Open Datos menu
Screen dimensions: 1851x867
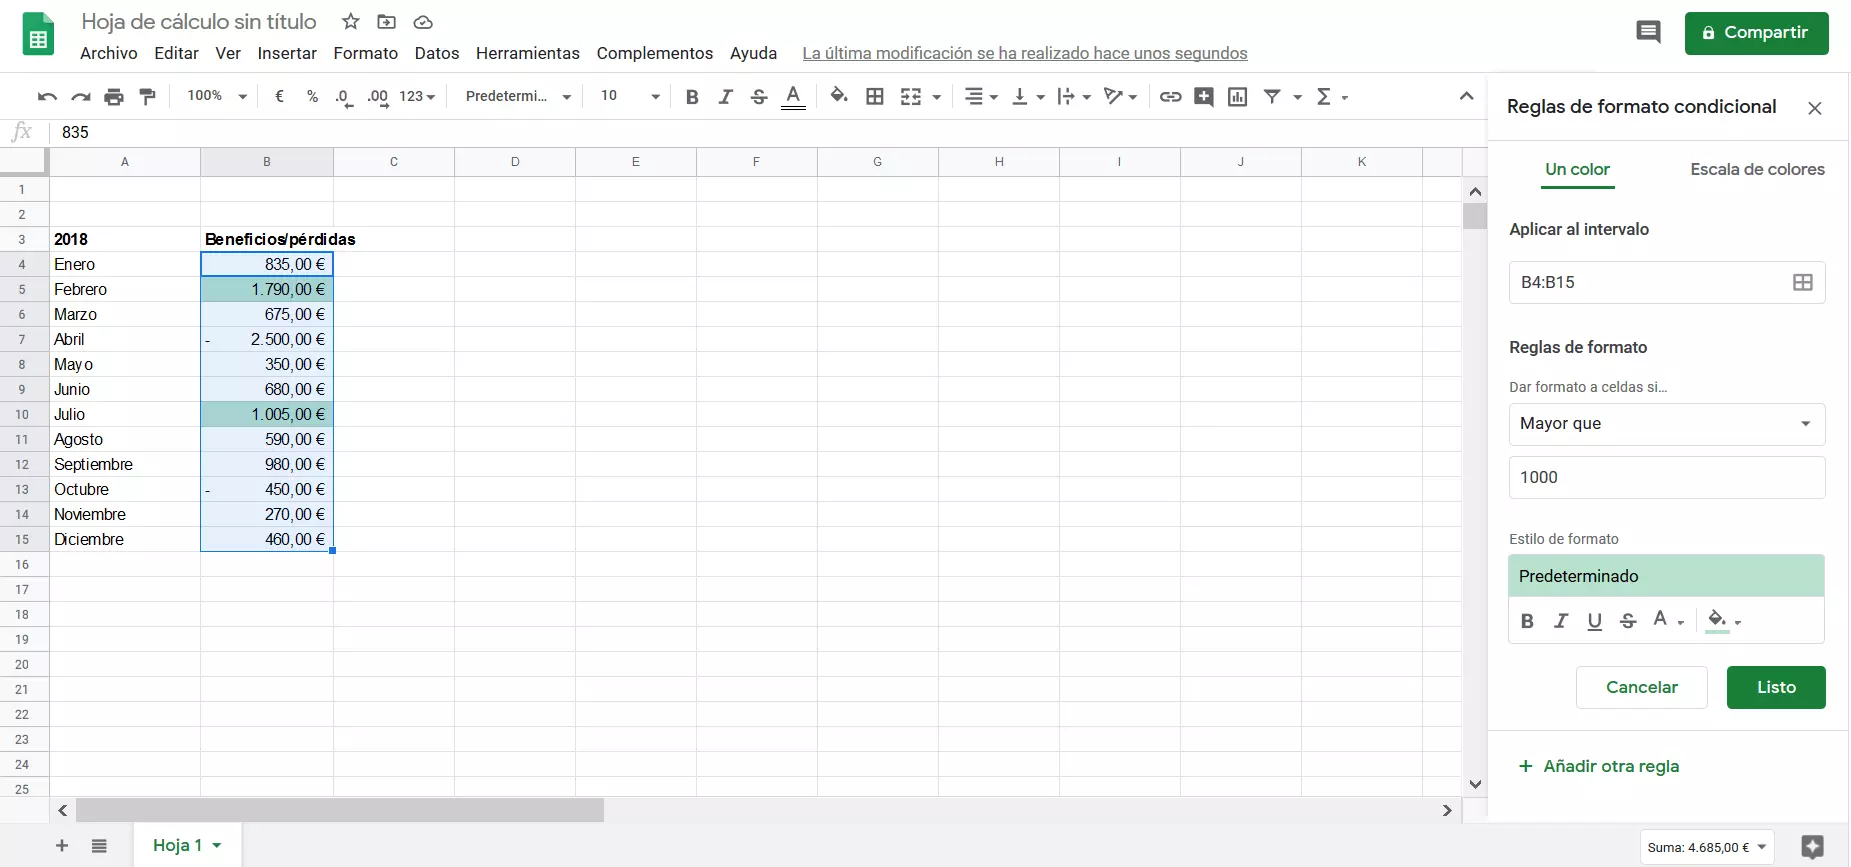click(x=437, y=53)
